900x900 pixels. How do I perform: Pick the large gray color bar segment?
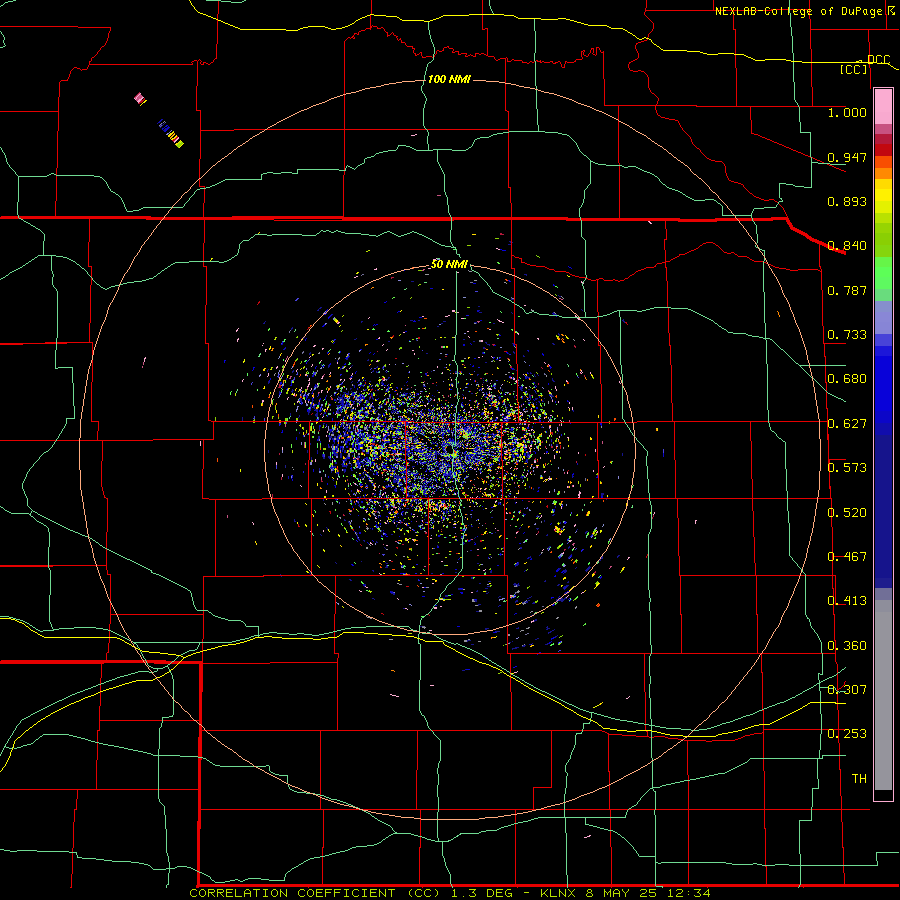[x=883, y=695]
